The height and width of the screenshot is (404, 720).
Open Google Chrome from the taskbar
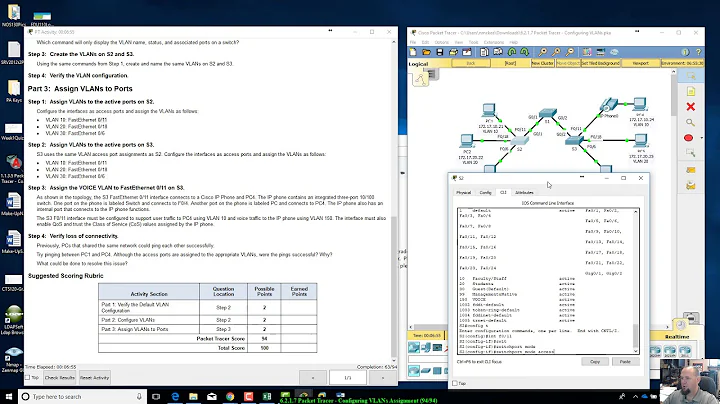tap(230, 396)
